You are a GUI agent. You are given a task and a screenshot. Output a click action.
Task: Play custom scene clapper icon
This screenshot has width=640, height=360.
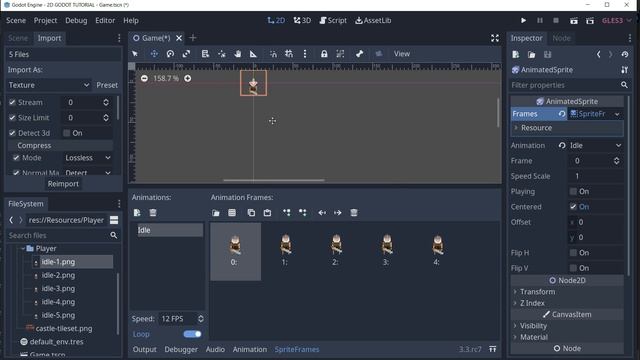coord(590,20)
